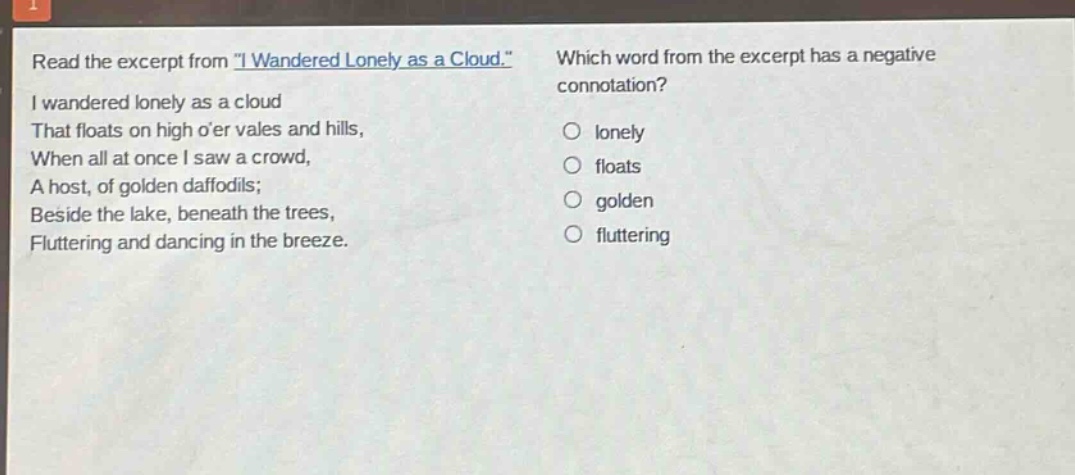Screen dimensions: 1075x475
Task: Click the line 'When all at once I saw a crowd'
Action: pyautogui.click(x=171, y=158)
